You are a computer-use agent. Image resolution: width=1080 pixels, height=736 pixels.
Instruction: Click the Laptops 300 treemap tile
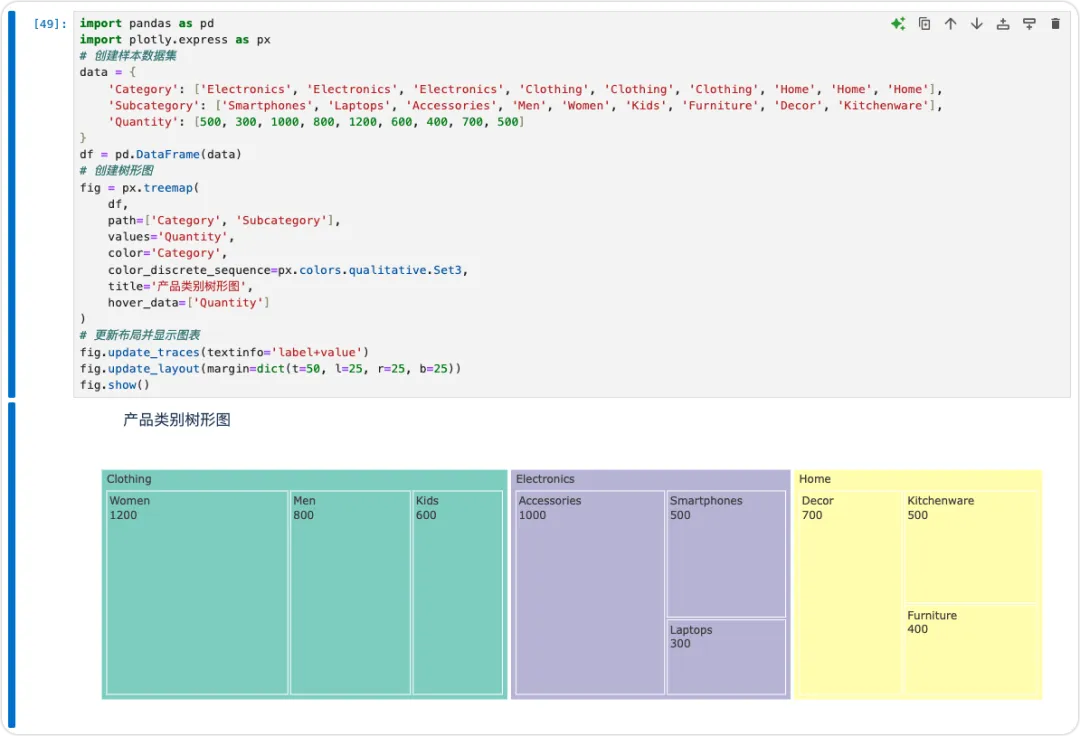[726, 657]
